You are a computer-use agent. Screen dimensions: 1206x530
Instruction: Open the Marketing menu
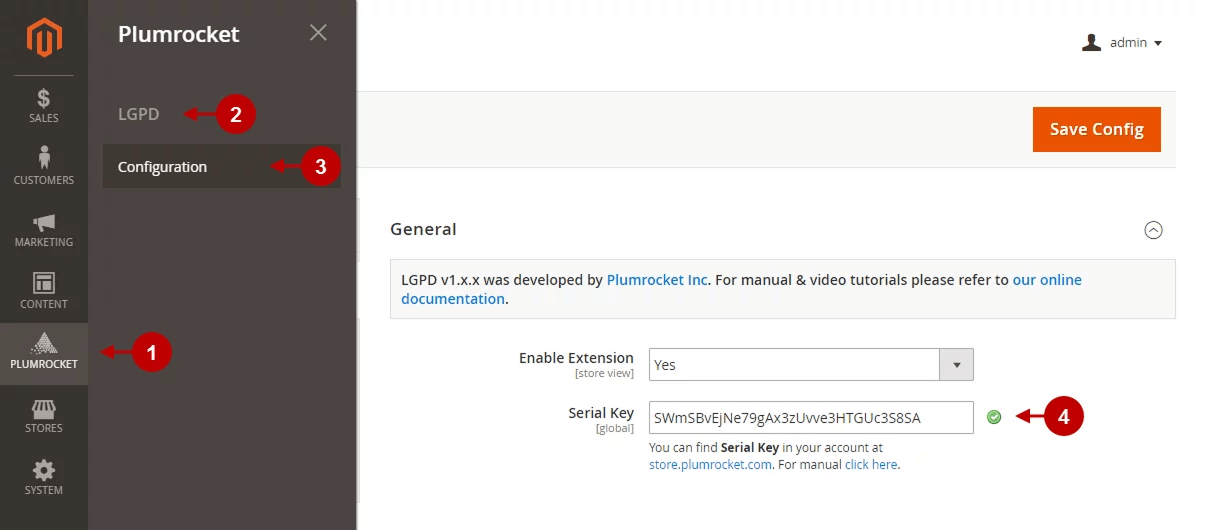(x=44, y=230)
